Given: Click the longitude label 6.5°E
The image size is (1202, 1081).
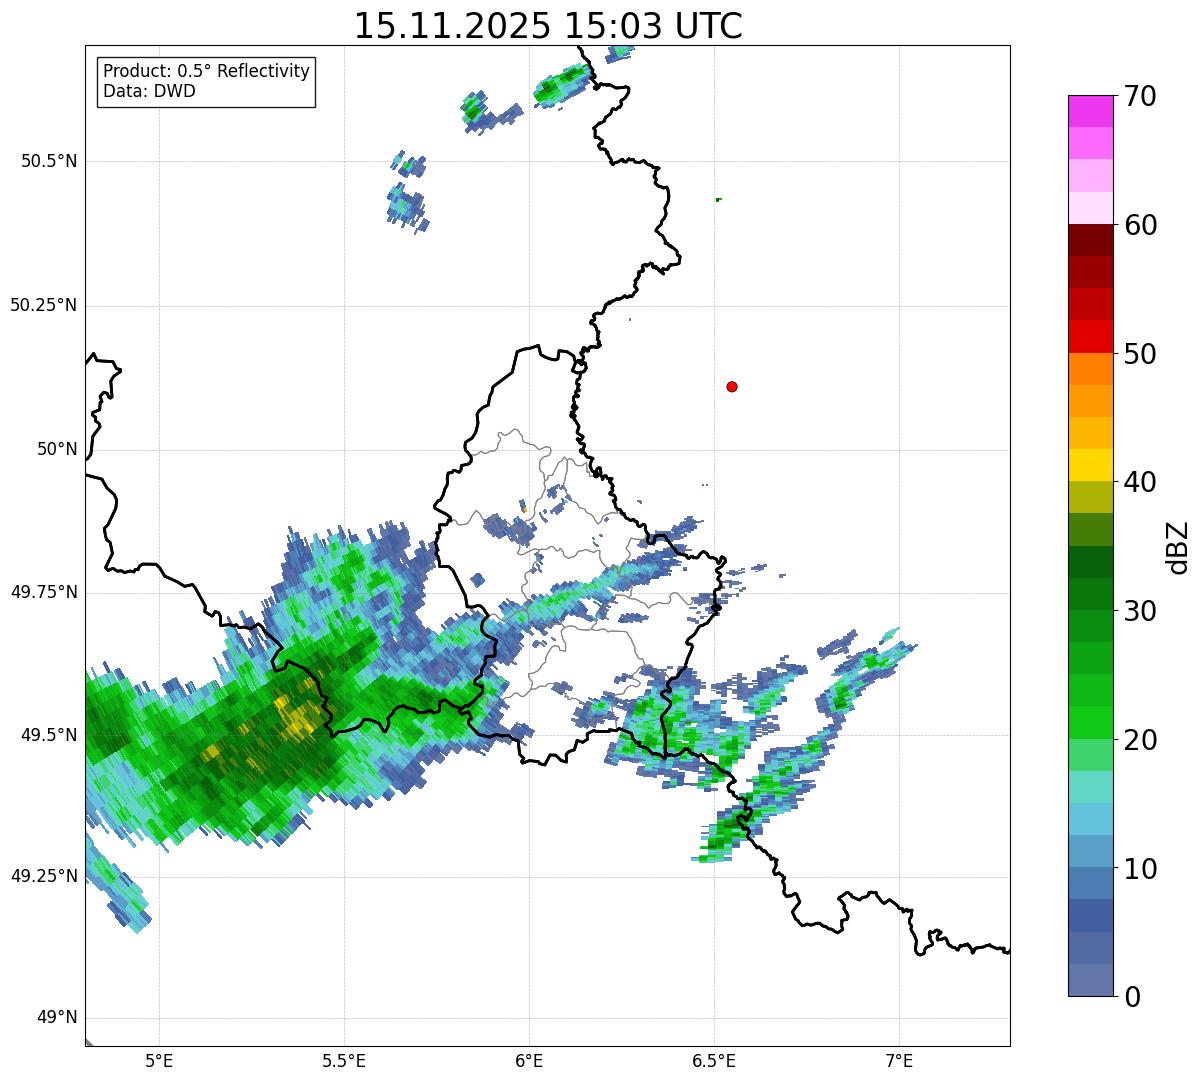Looking at the screenshot, I should click(x=714, y=1061).
